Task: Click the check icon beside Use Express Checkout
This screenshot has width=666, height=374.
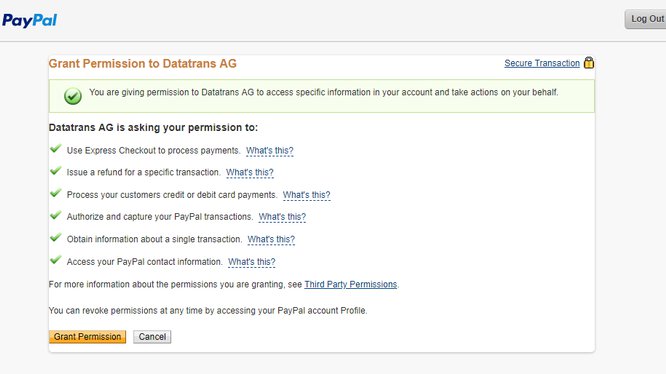Action: tap(56, 149)
